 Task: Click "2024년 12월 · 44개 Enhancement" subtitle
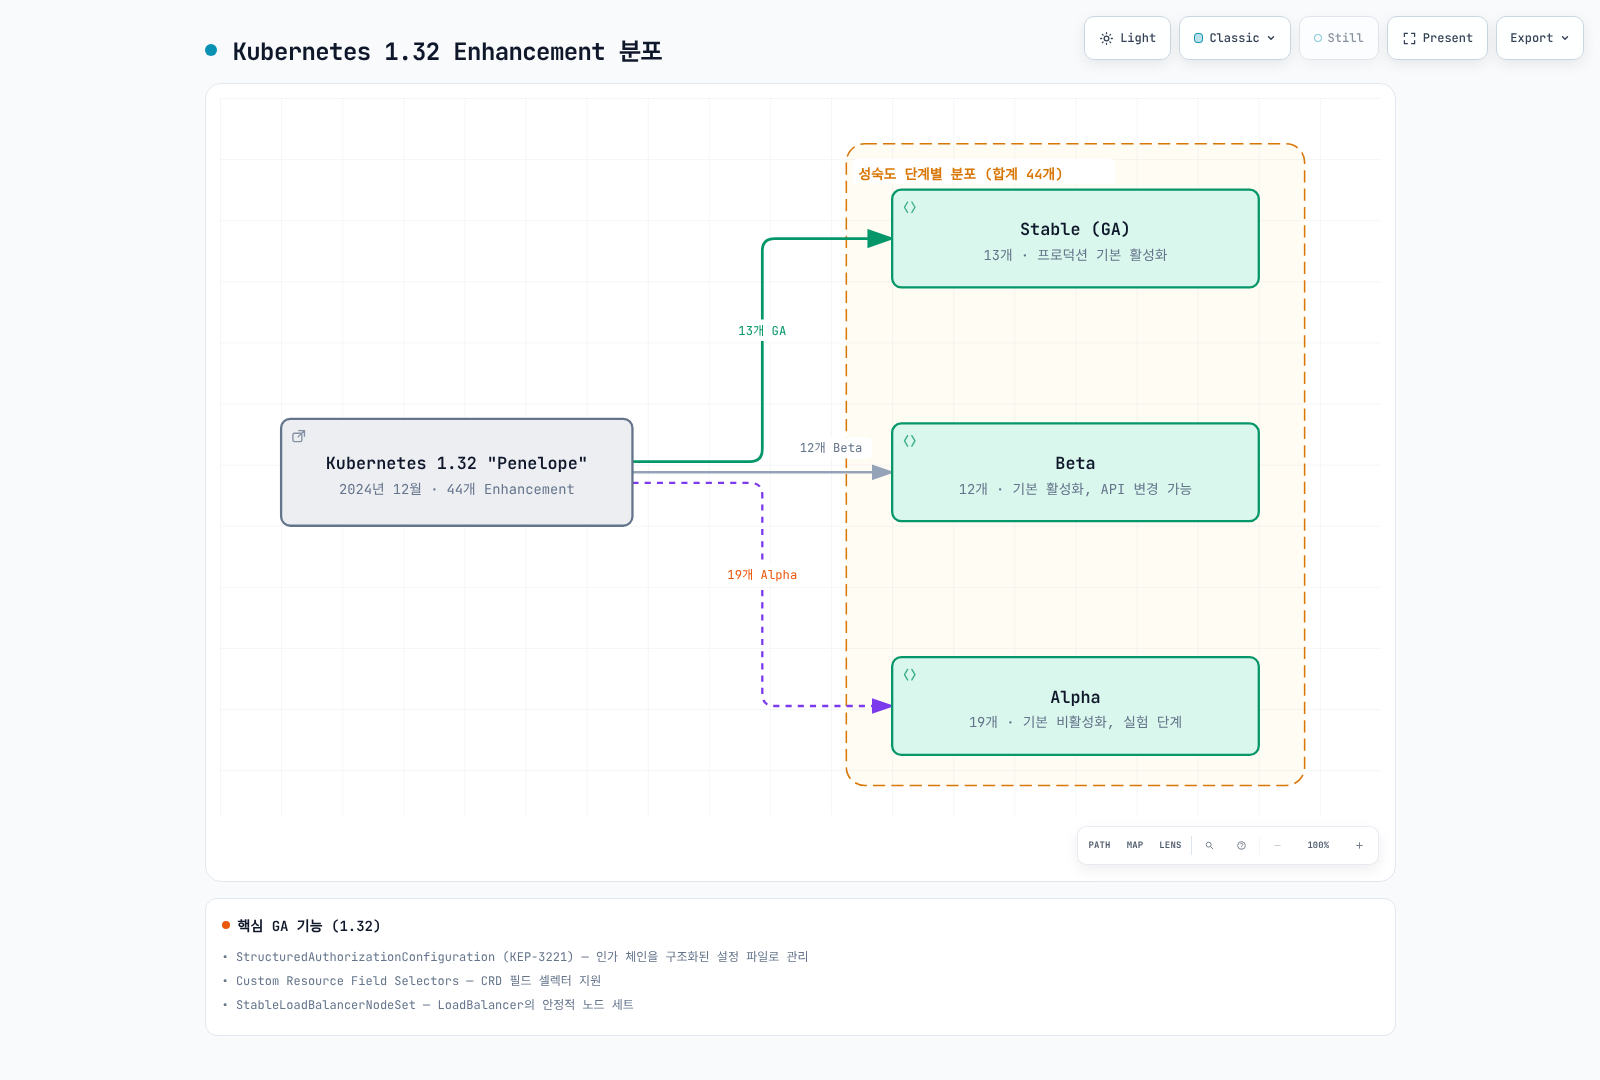[x=457, y=489]
